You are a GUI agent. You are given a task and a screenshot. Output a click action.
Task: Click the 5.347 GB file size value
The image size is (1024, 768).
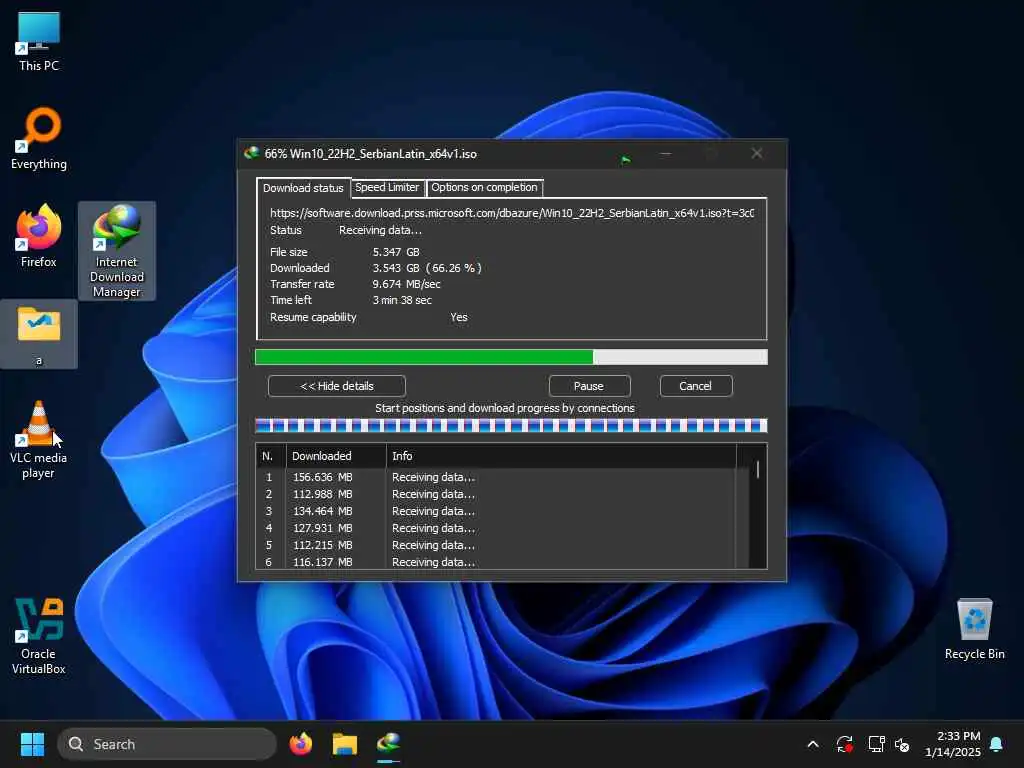tap(396, 252)
